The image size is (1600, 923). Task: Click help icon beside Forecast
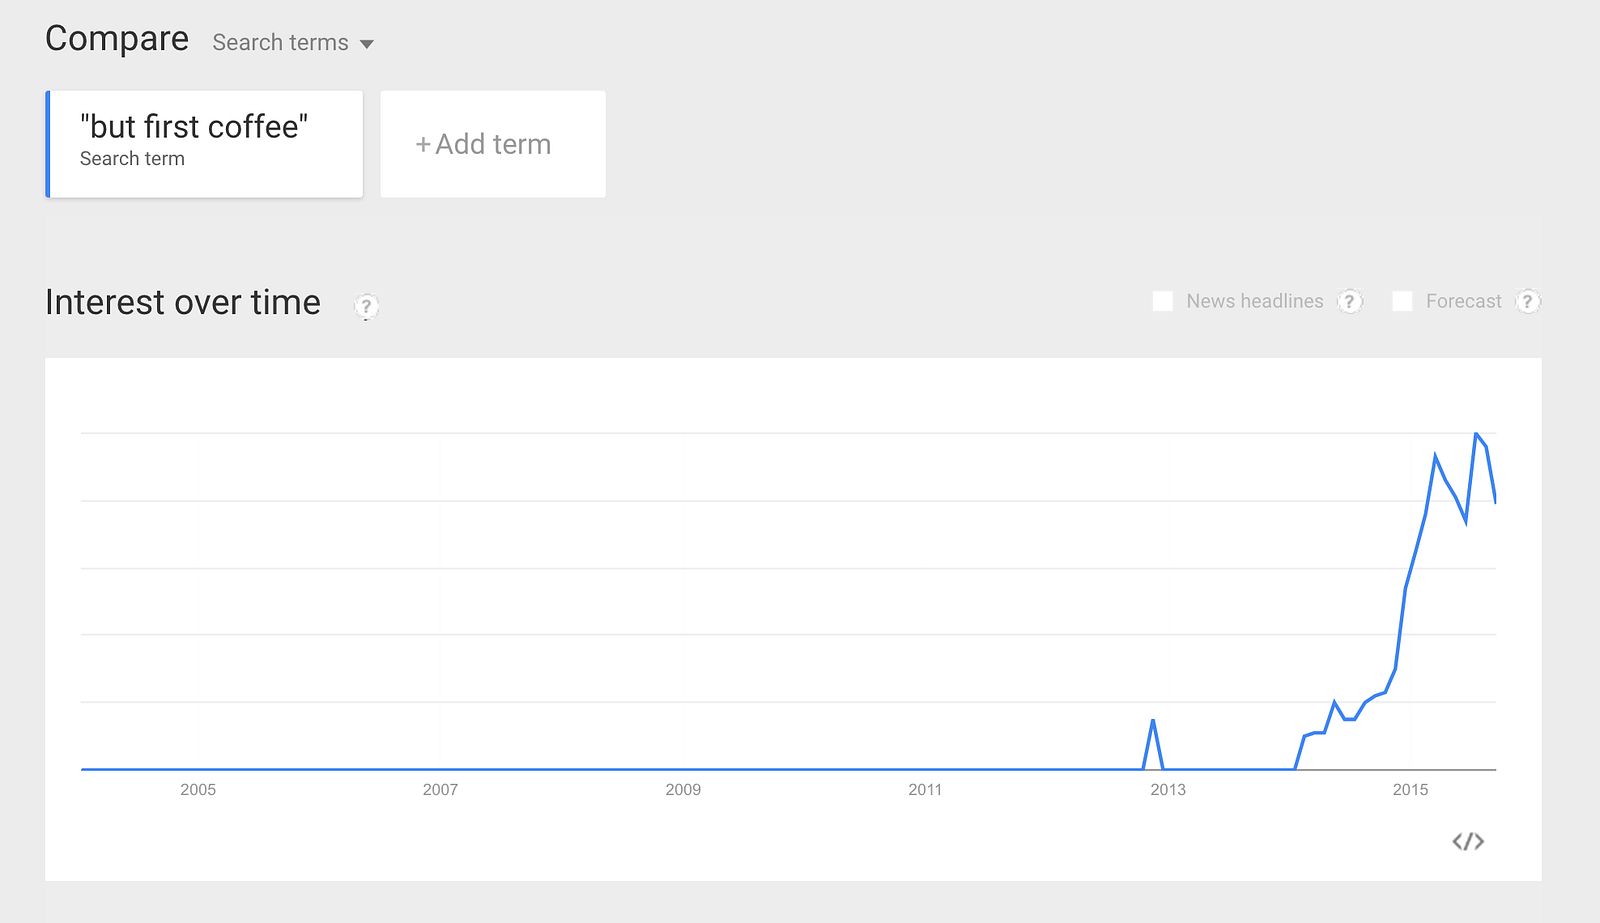coord(1528,301)
